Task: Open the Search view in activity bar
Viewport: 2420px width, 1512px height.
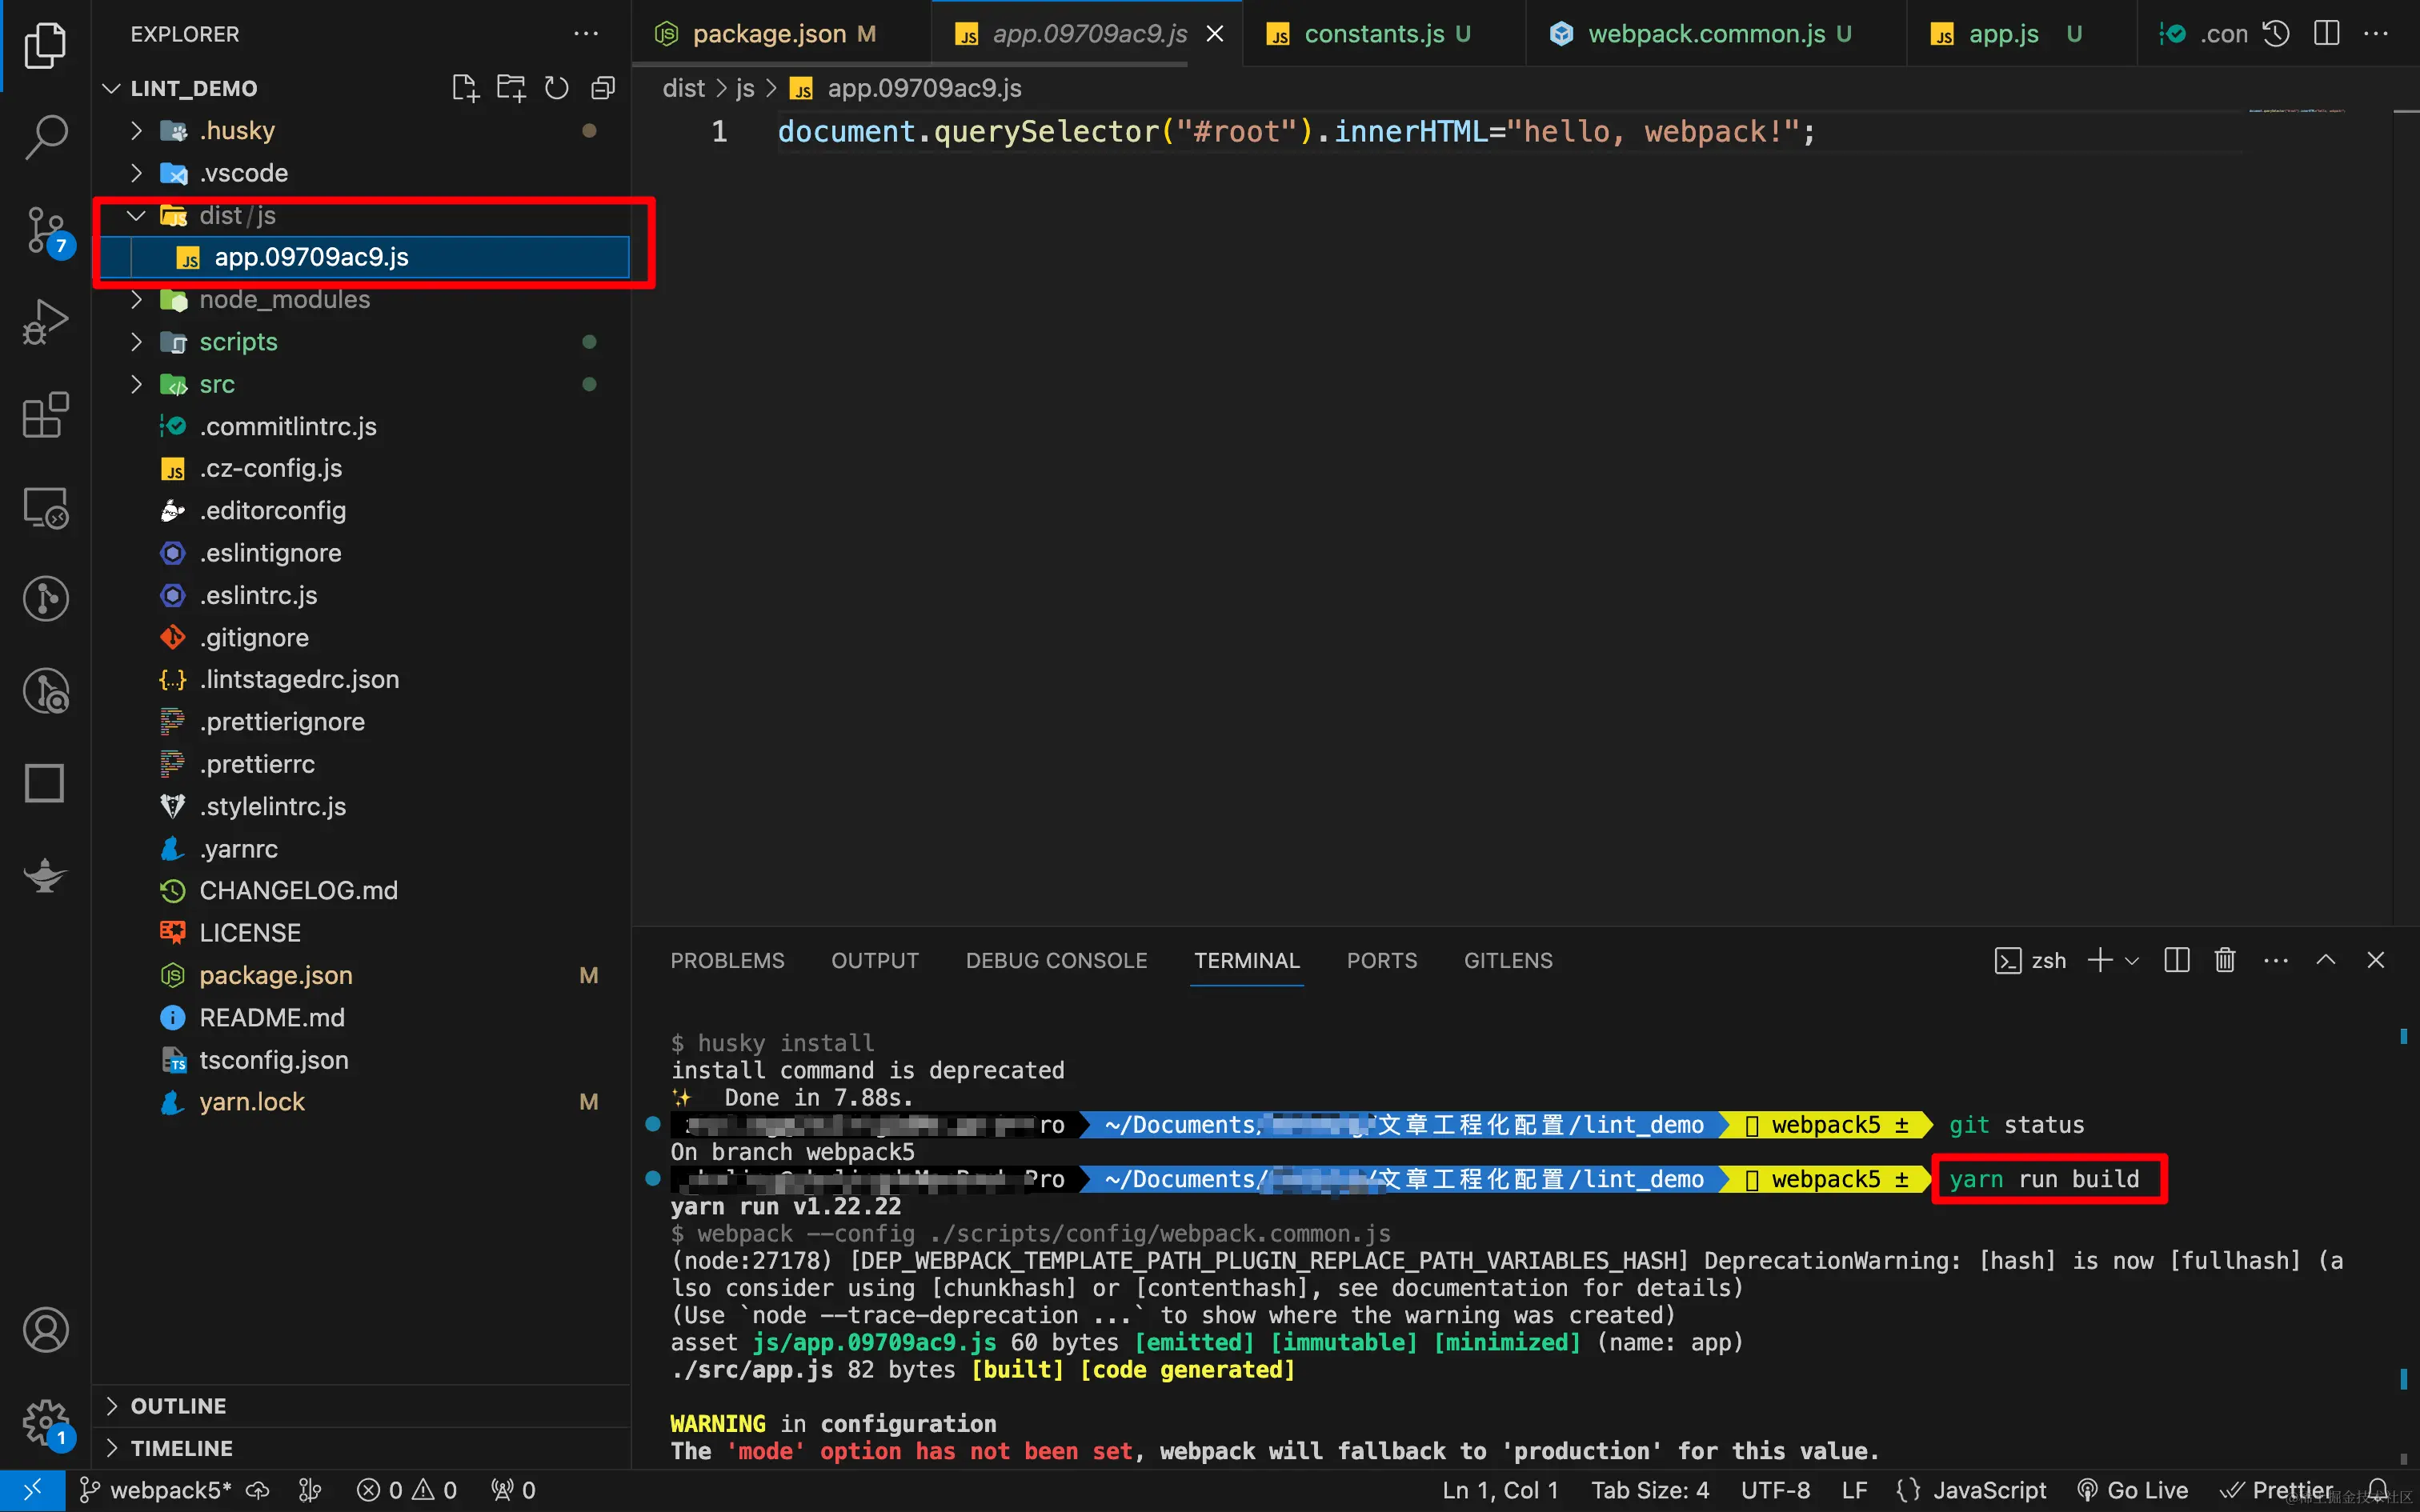Action: (x=45, y=137)
